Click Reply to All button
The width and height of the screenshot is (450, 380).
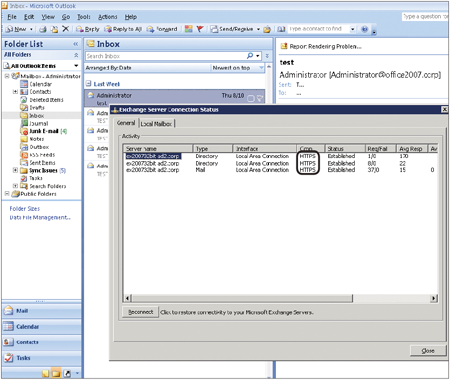click(x=123, y=29)
